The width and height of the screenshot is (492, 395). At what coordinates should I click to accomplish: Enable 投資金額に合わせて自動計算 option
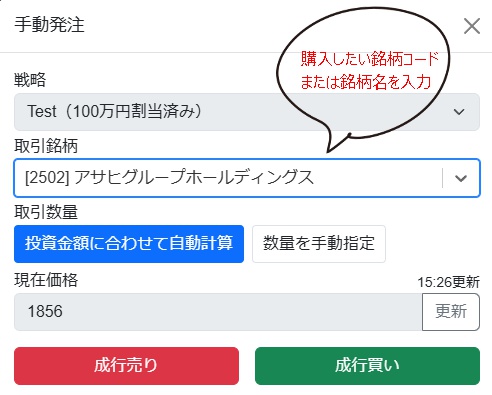(129, 244)
